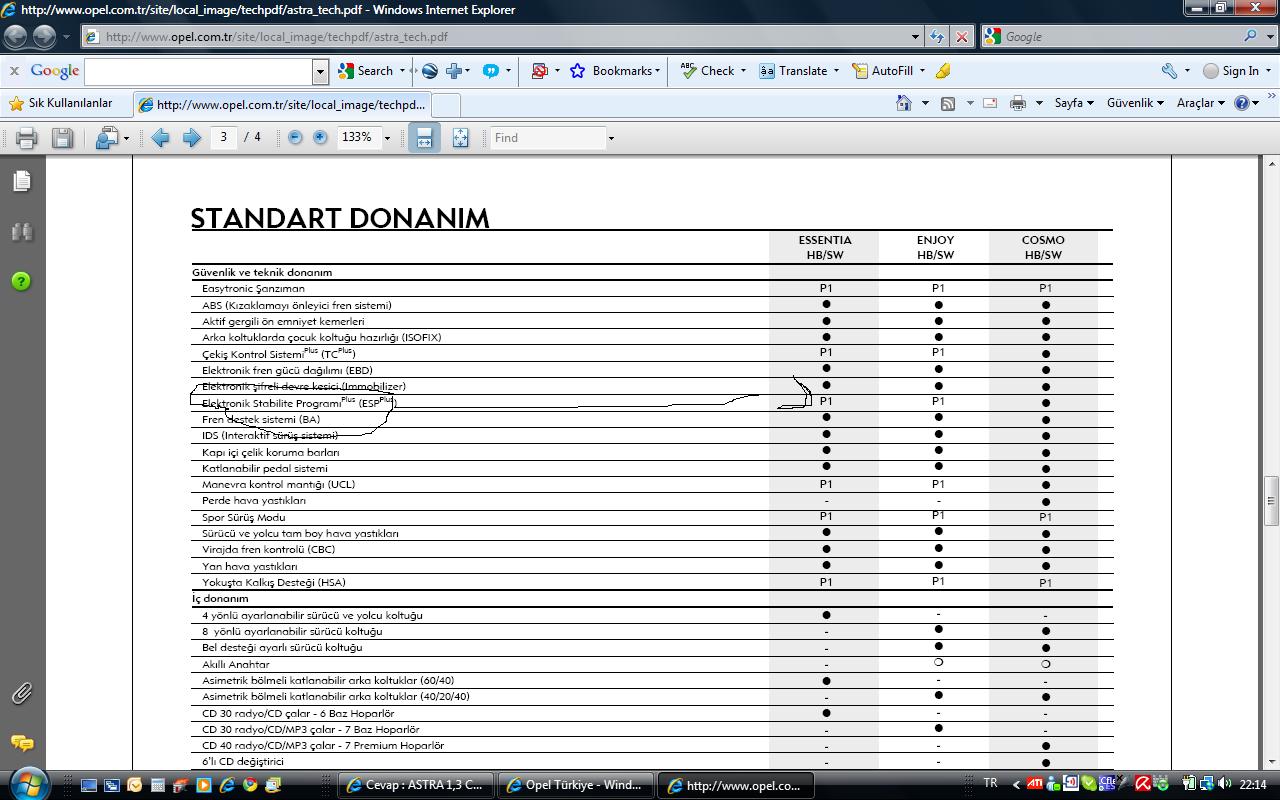Click the PDF page number field
Image resolution: width=1280 pixels, height=800 pixels.
click(x=223, y=137)
